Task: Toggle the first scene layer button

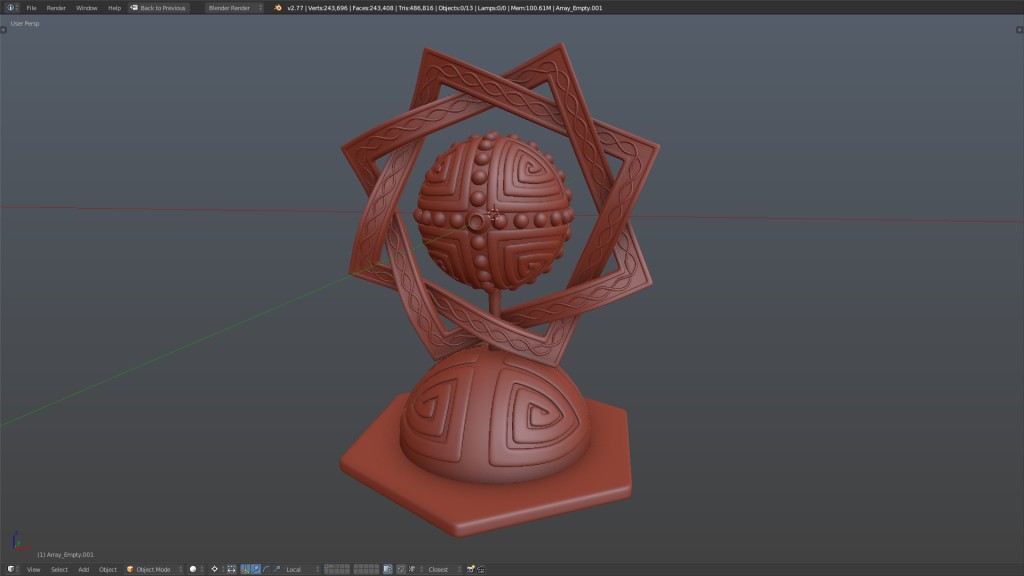Action: coord(327,568)
